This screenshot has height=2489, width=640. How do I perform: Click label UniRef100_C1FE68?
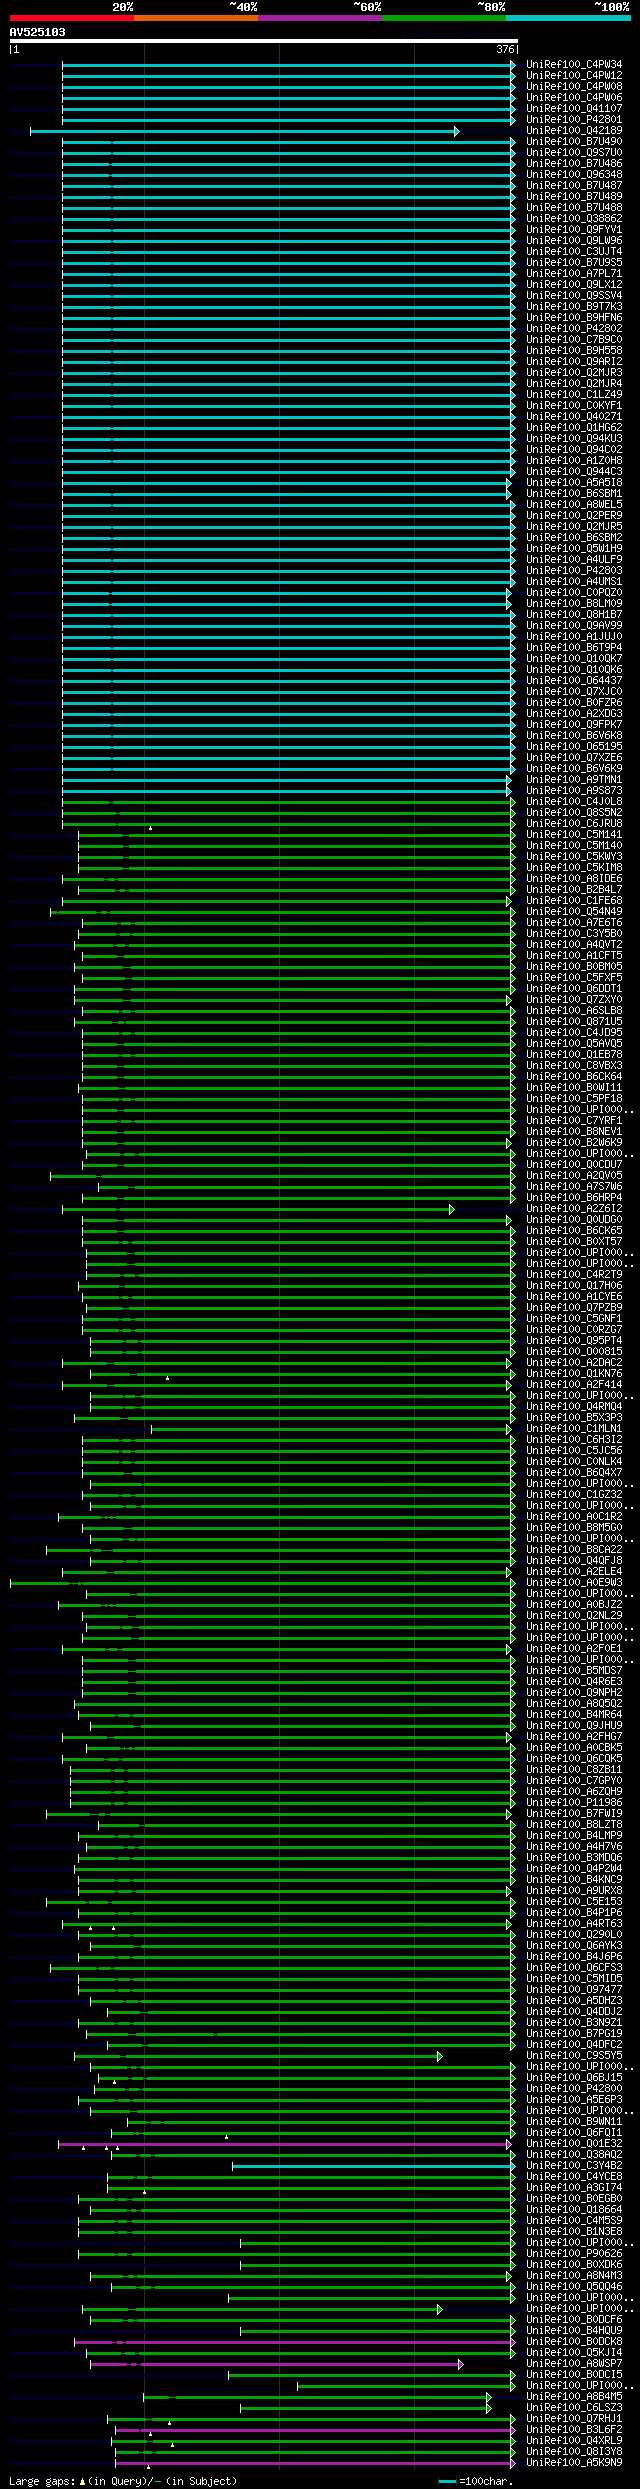click(x=574, y=901)
